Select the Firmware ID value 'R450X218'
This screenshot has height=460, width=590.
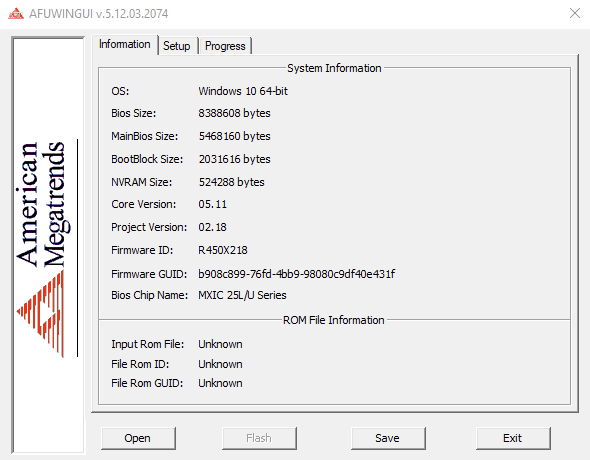click(223, 250)
